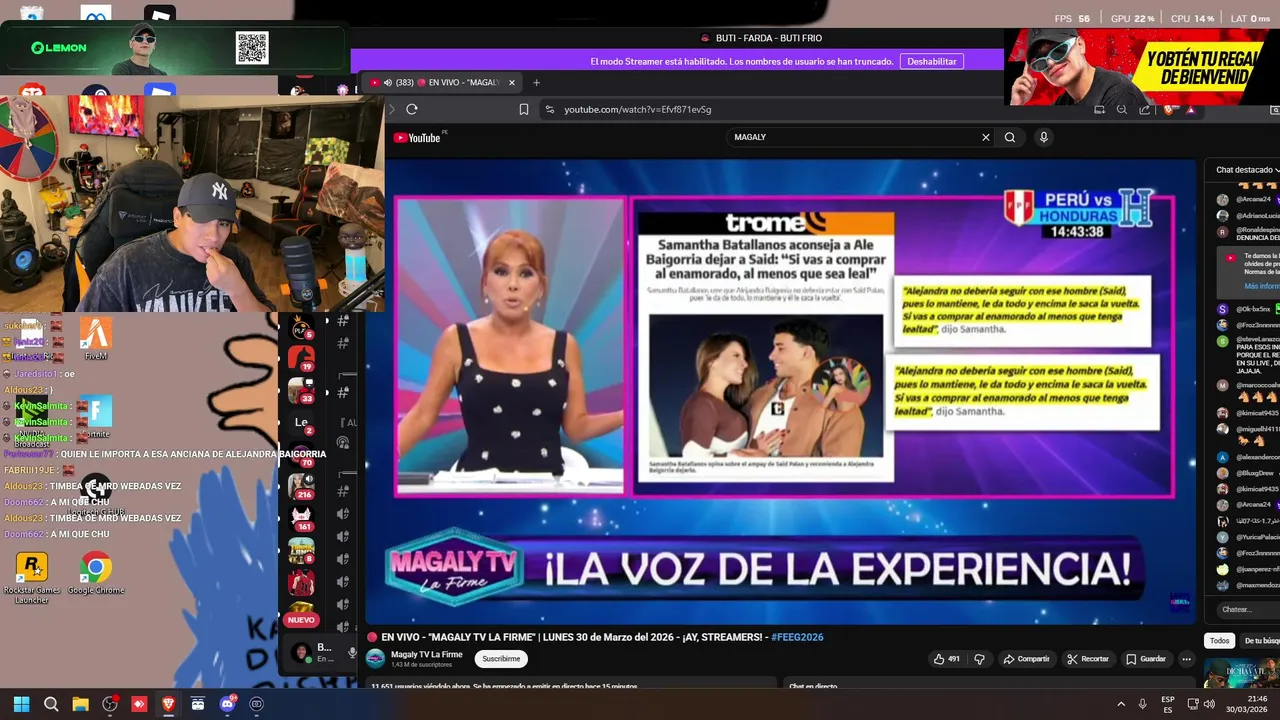Select the EN VIVO MAGALY browser tab

click(441, 82)
